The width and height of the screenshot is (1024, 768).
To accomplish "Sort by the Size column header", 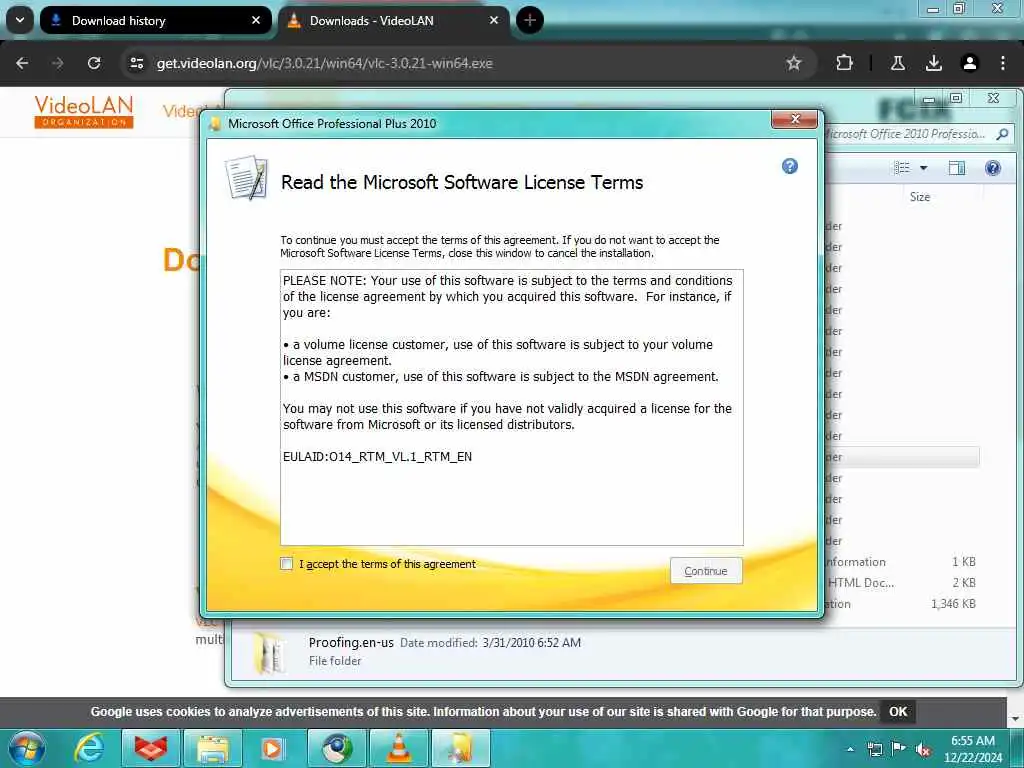I will click(920, 197).
